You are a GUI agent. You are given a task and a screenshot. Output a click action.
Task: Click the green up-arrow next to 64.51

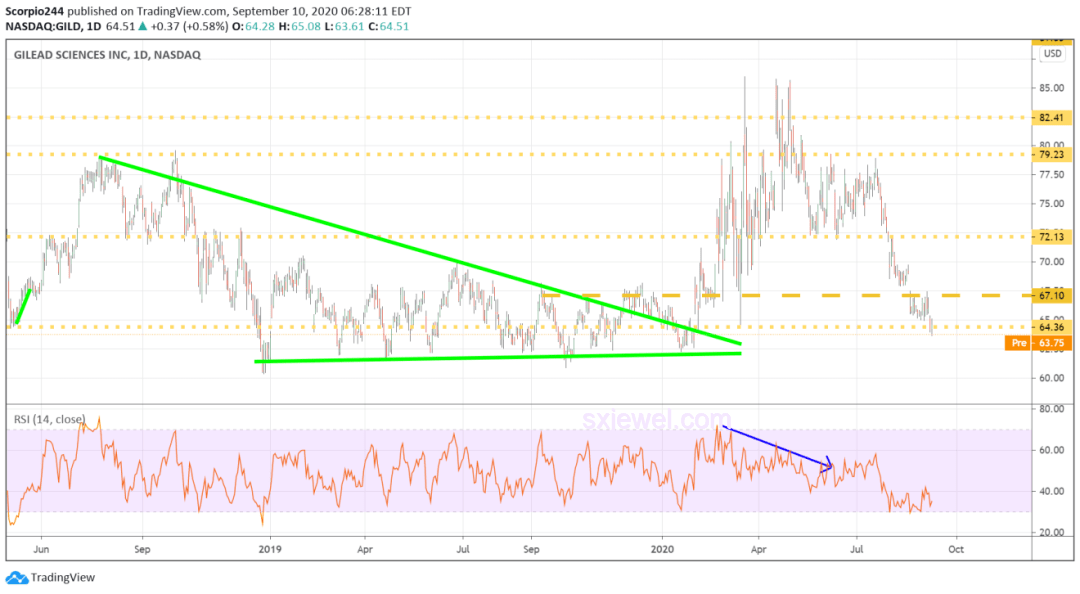coord(143,26)
